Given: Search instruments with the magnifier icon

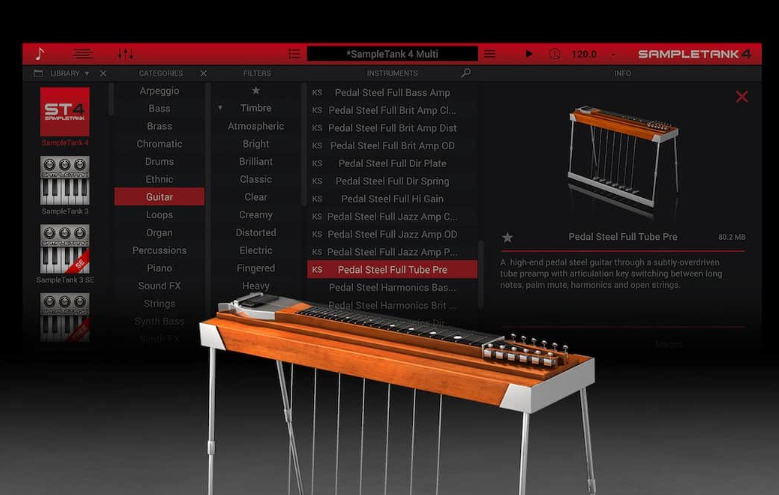Looking at the screenshot, I should point(466,73).
